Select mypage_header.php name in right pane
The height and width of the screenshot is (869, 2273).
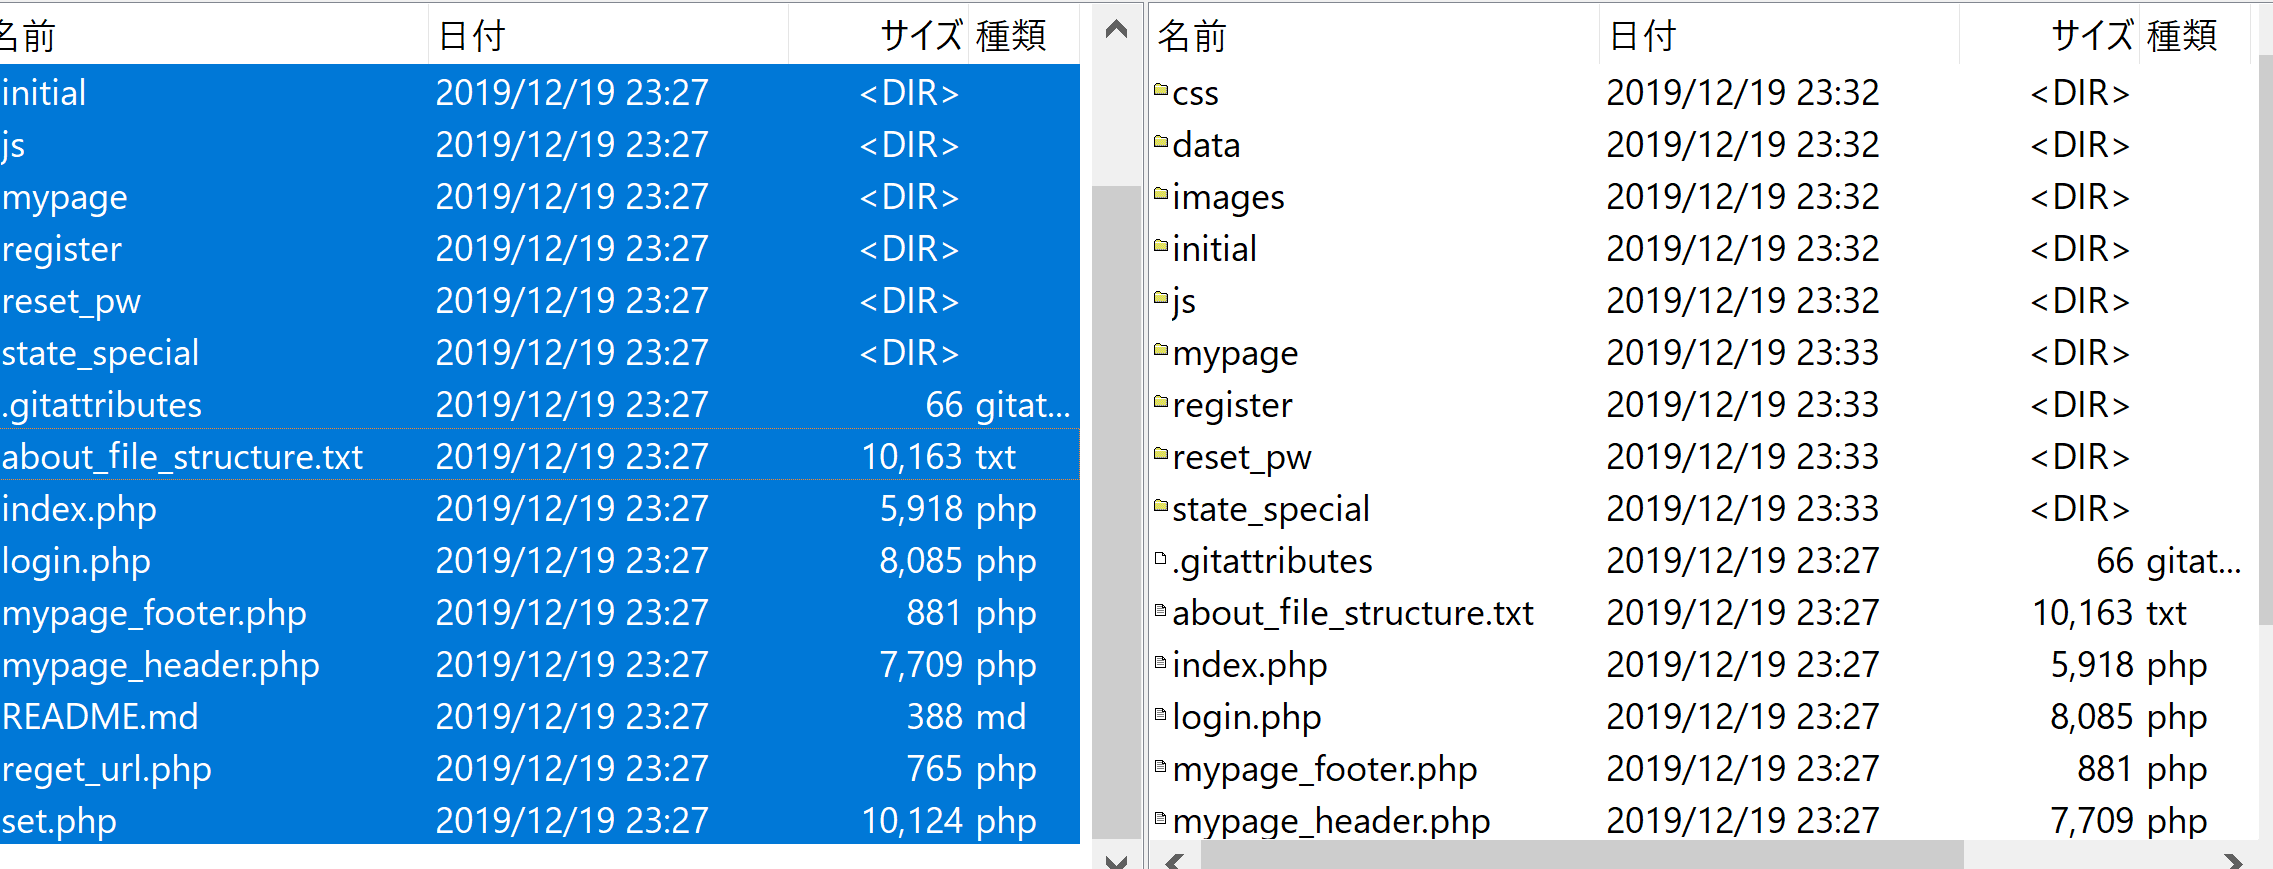(1331, 821)
